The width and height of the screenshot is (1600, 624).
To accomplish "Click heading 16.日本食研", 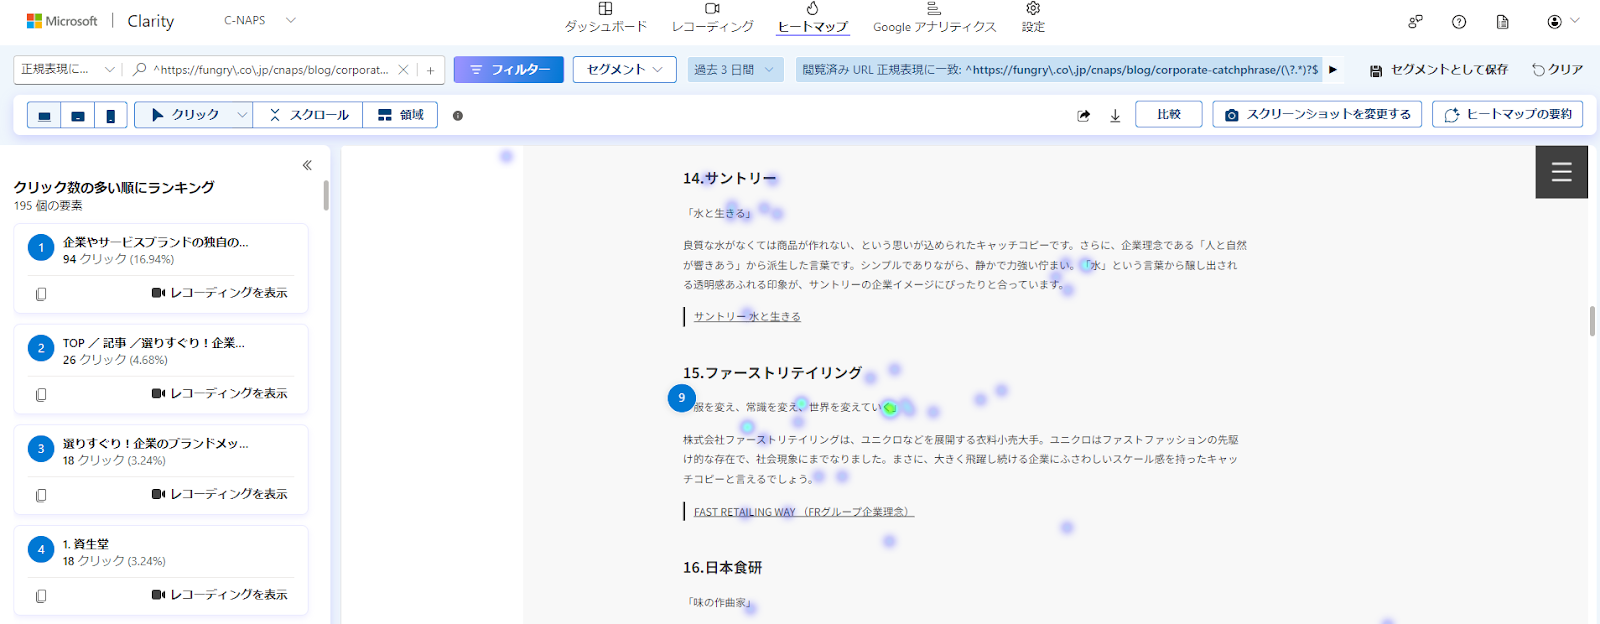I will pyautogui.click(x=722, y=568).
